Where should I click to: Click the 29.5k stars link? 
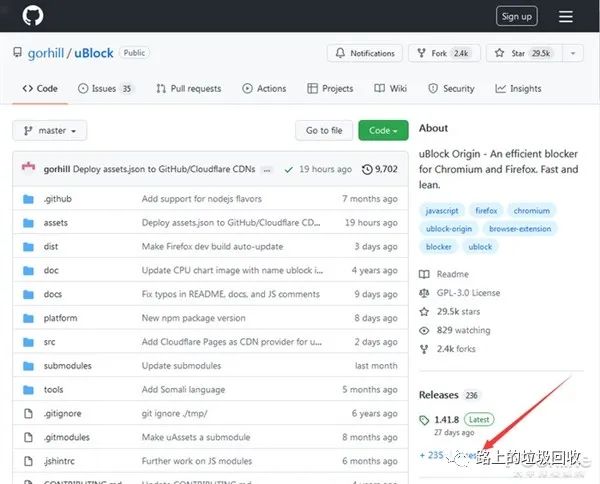point(450,312)
